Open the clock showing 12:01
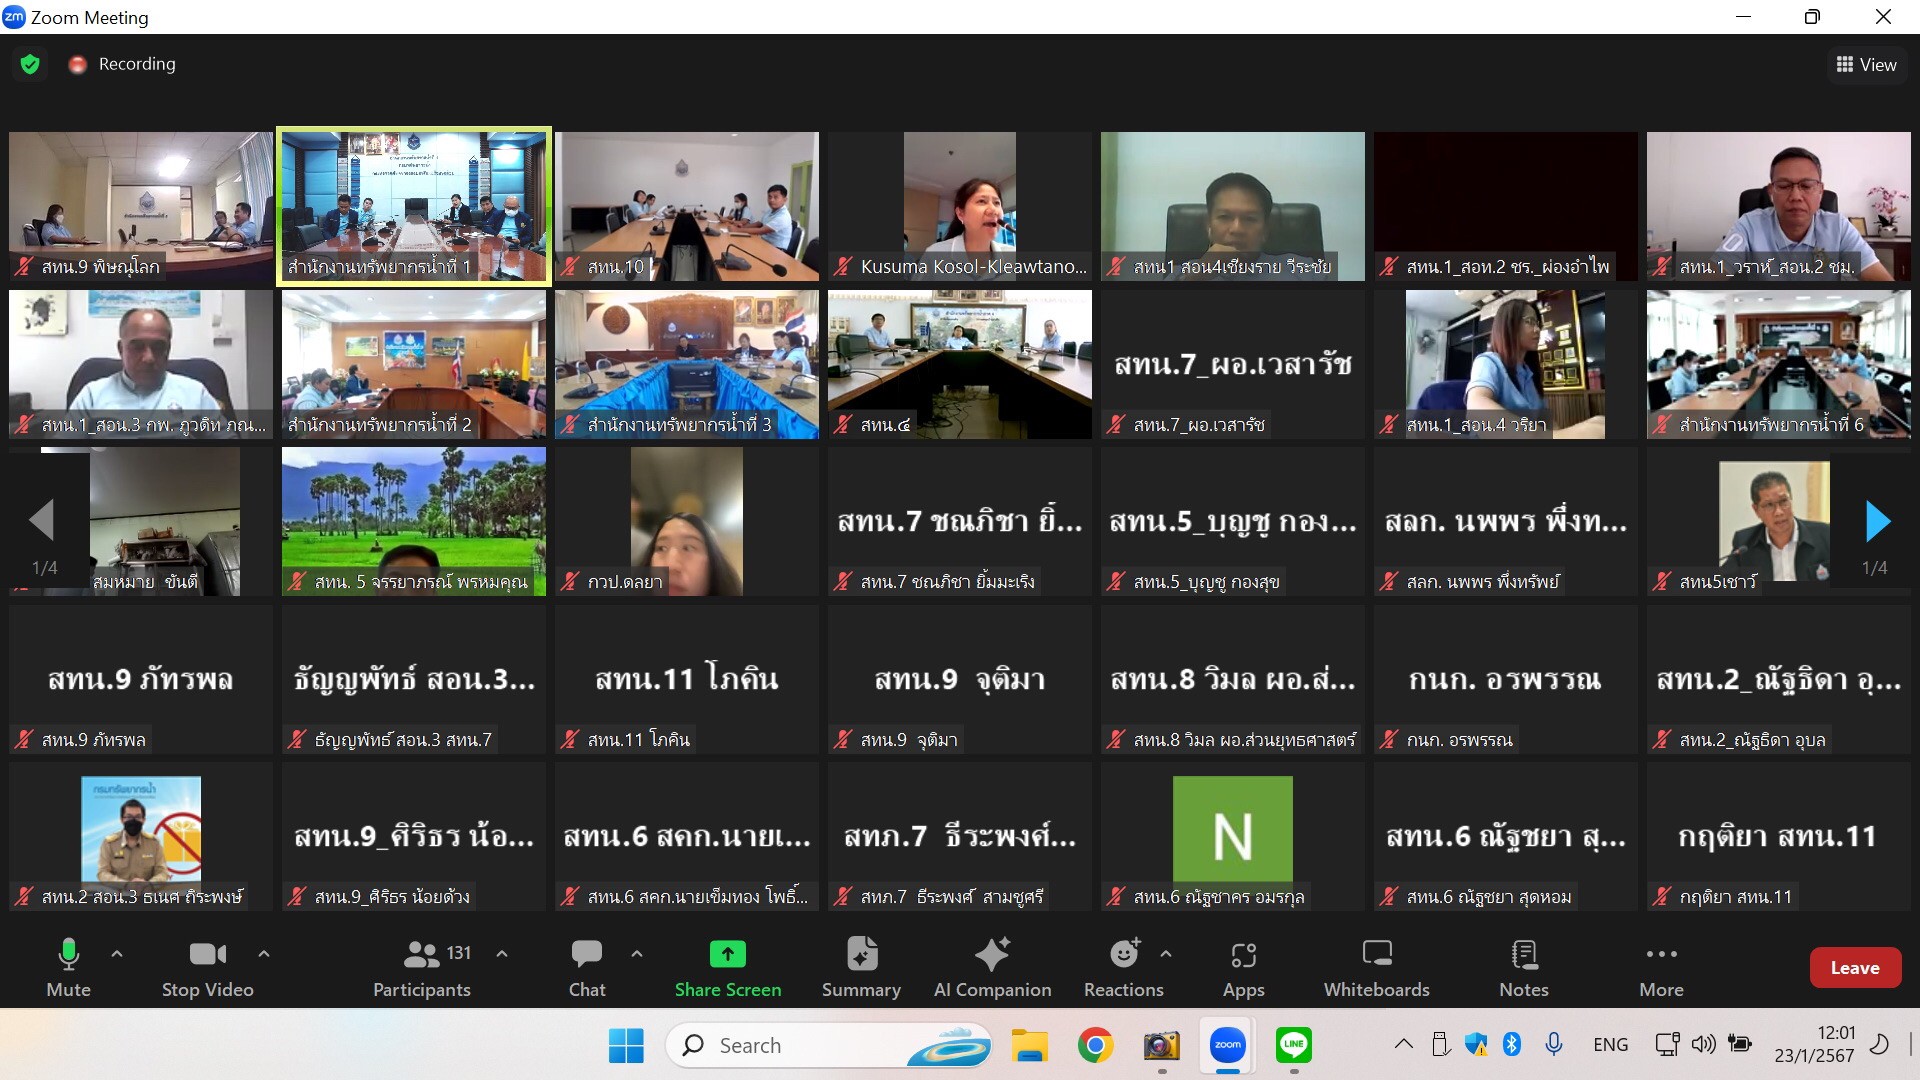The width and height of the screenshot is (1920, 1080). click(1815, 1045)
